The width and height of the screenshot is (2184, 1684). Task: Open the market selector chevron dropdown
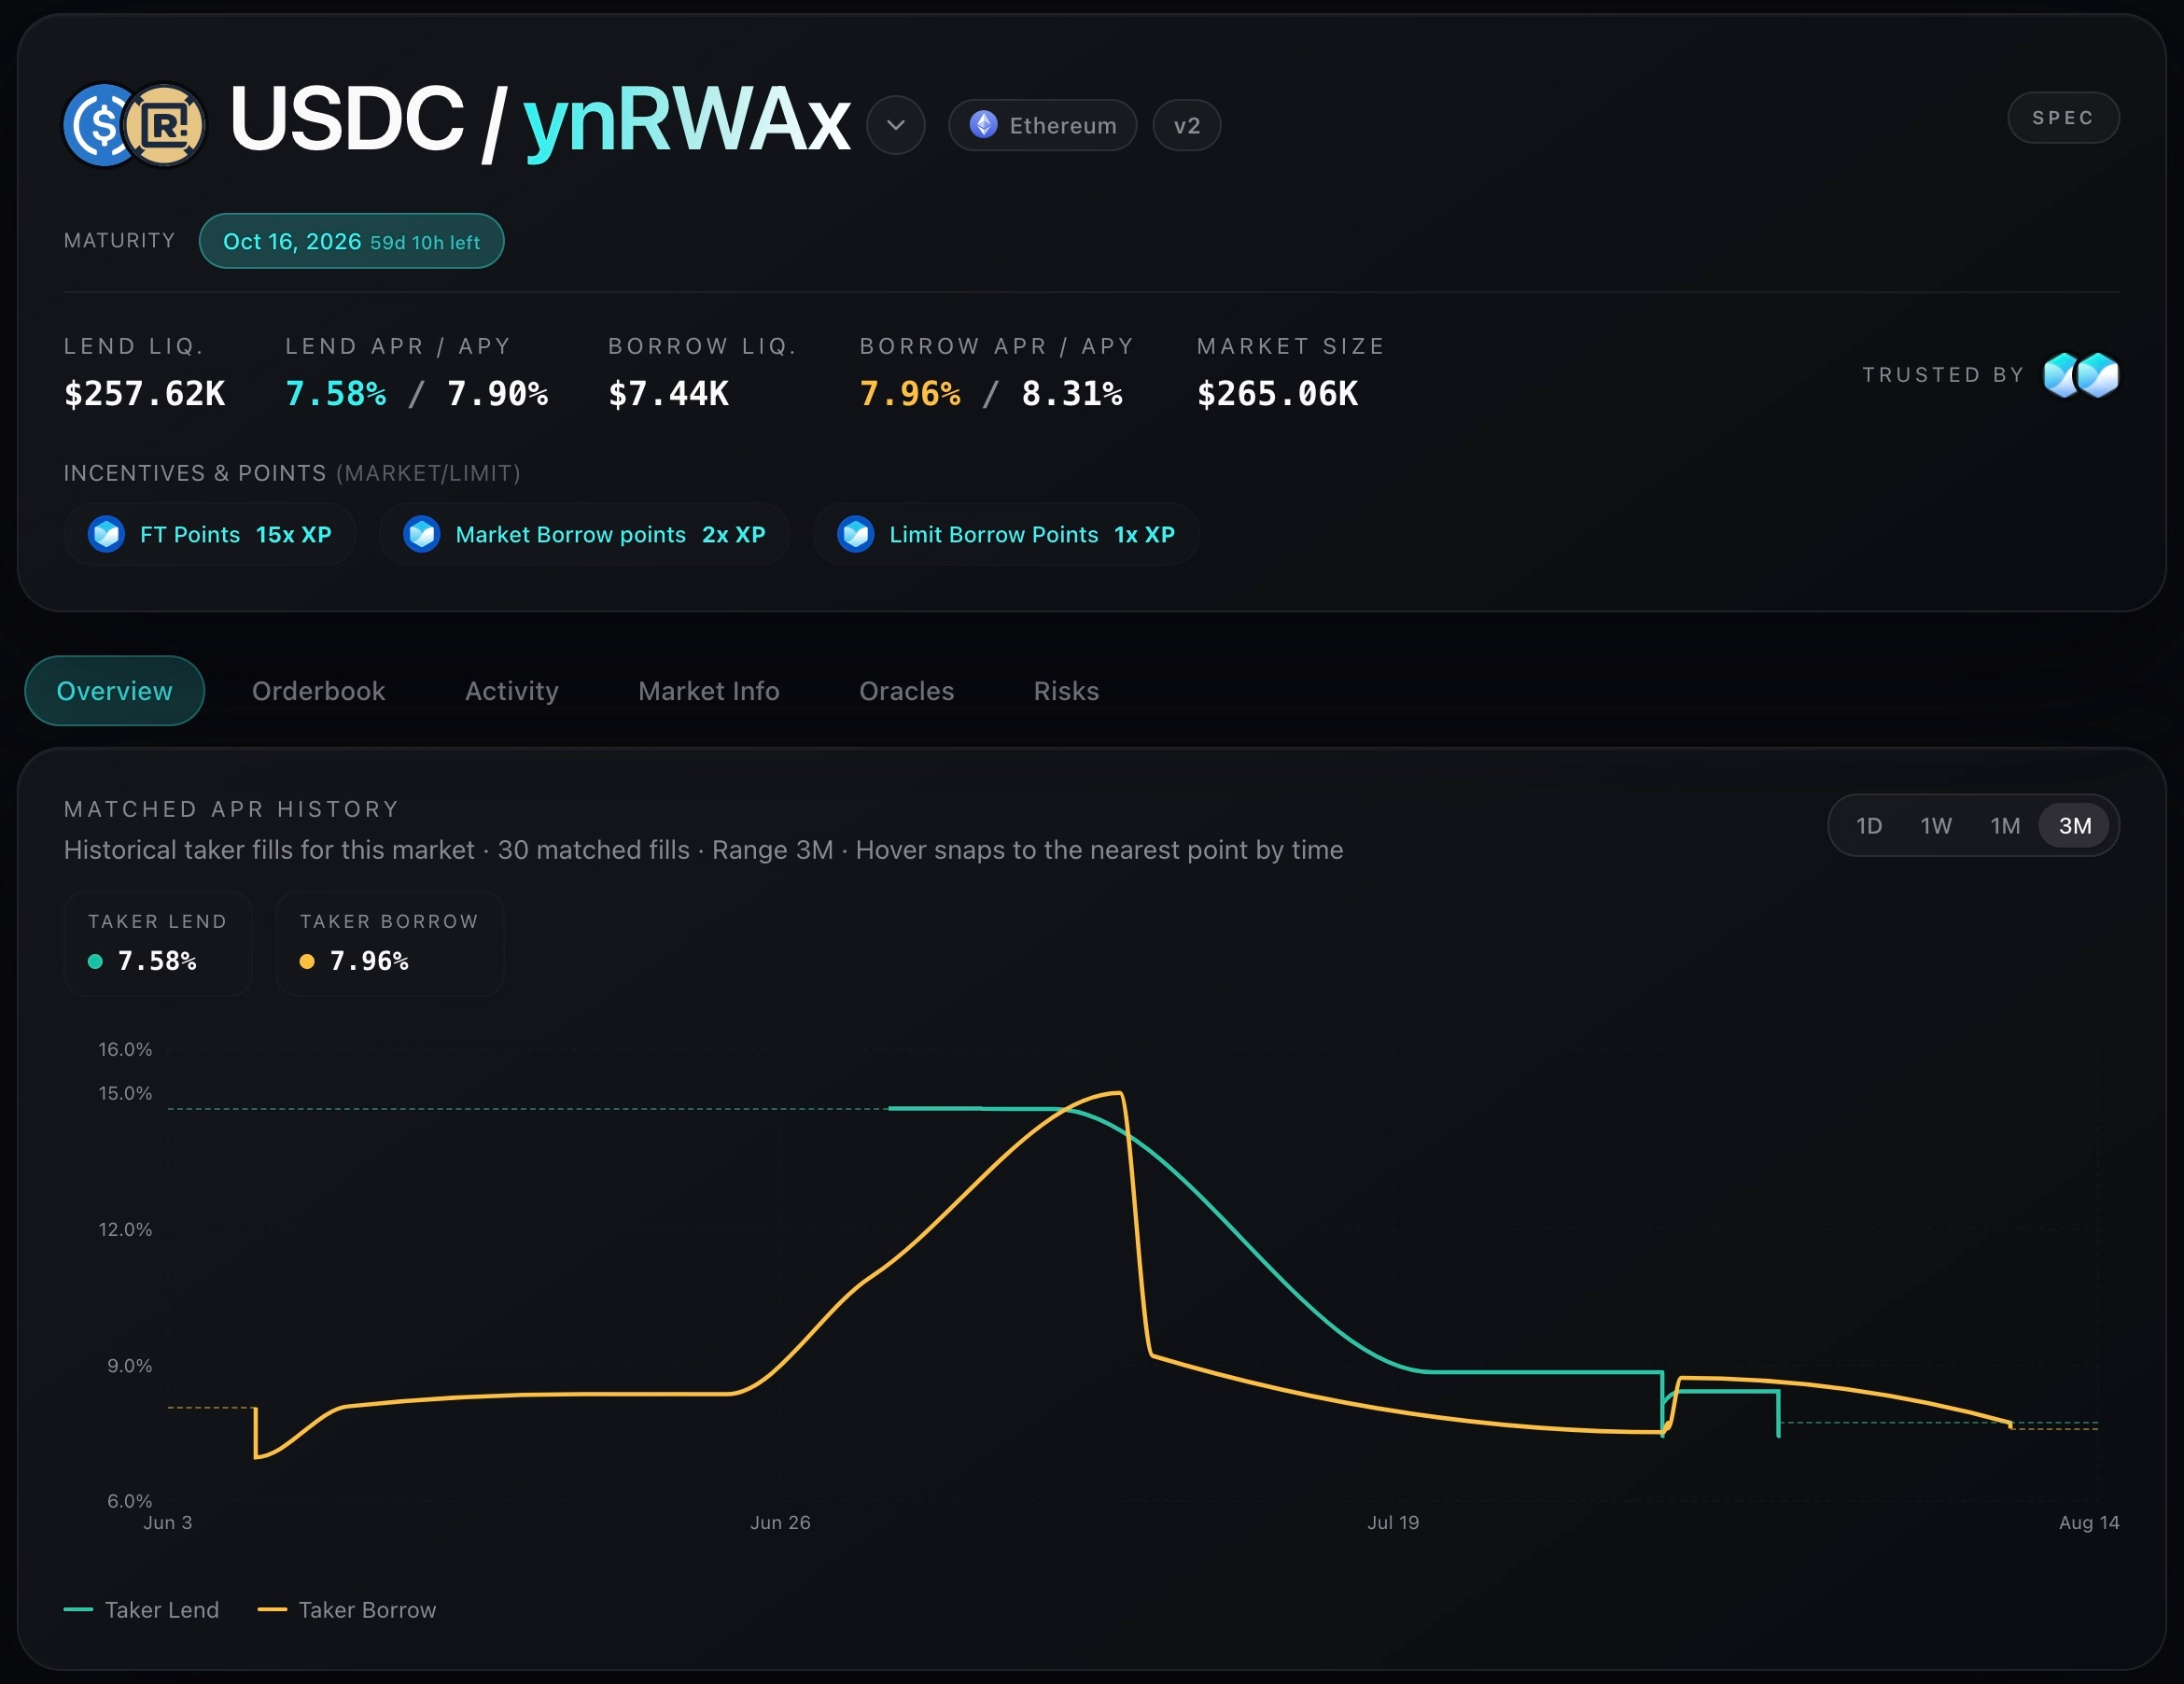pos(896,125)
